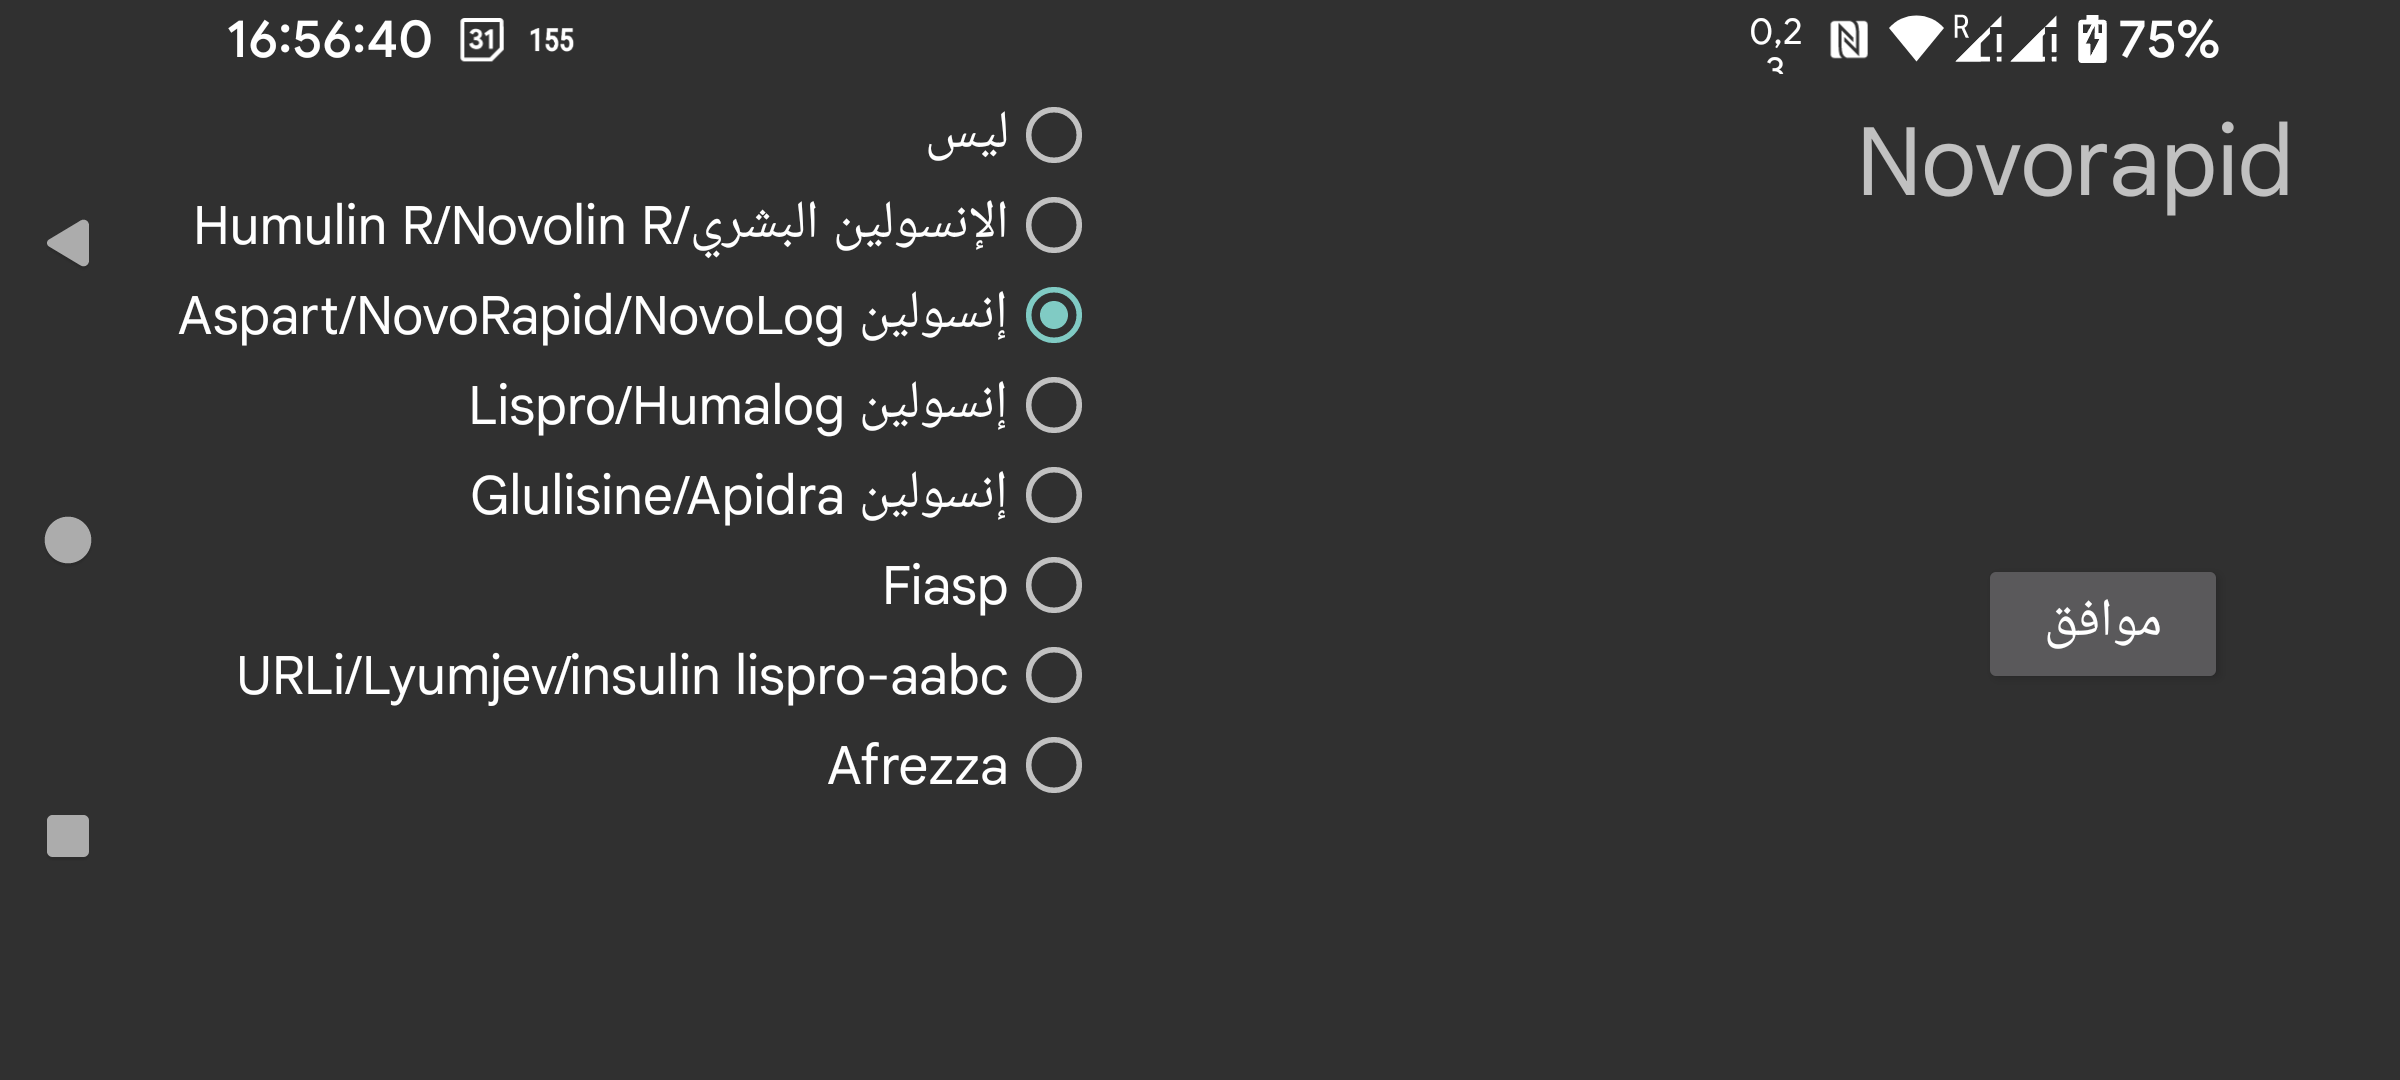Select the ليس (none) radio option
The width and height of the screenshot is (2400, 1080).
[1053, 135]
